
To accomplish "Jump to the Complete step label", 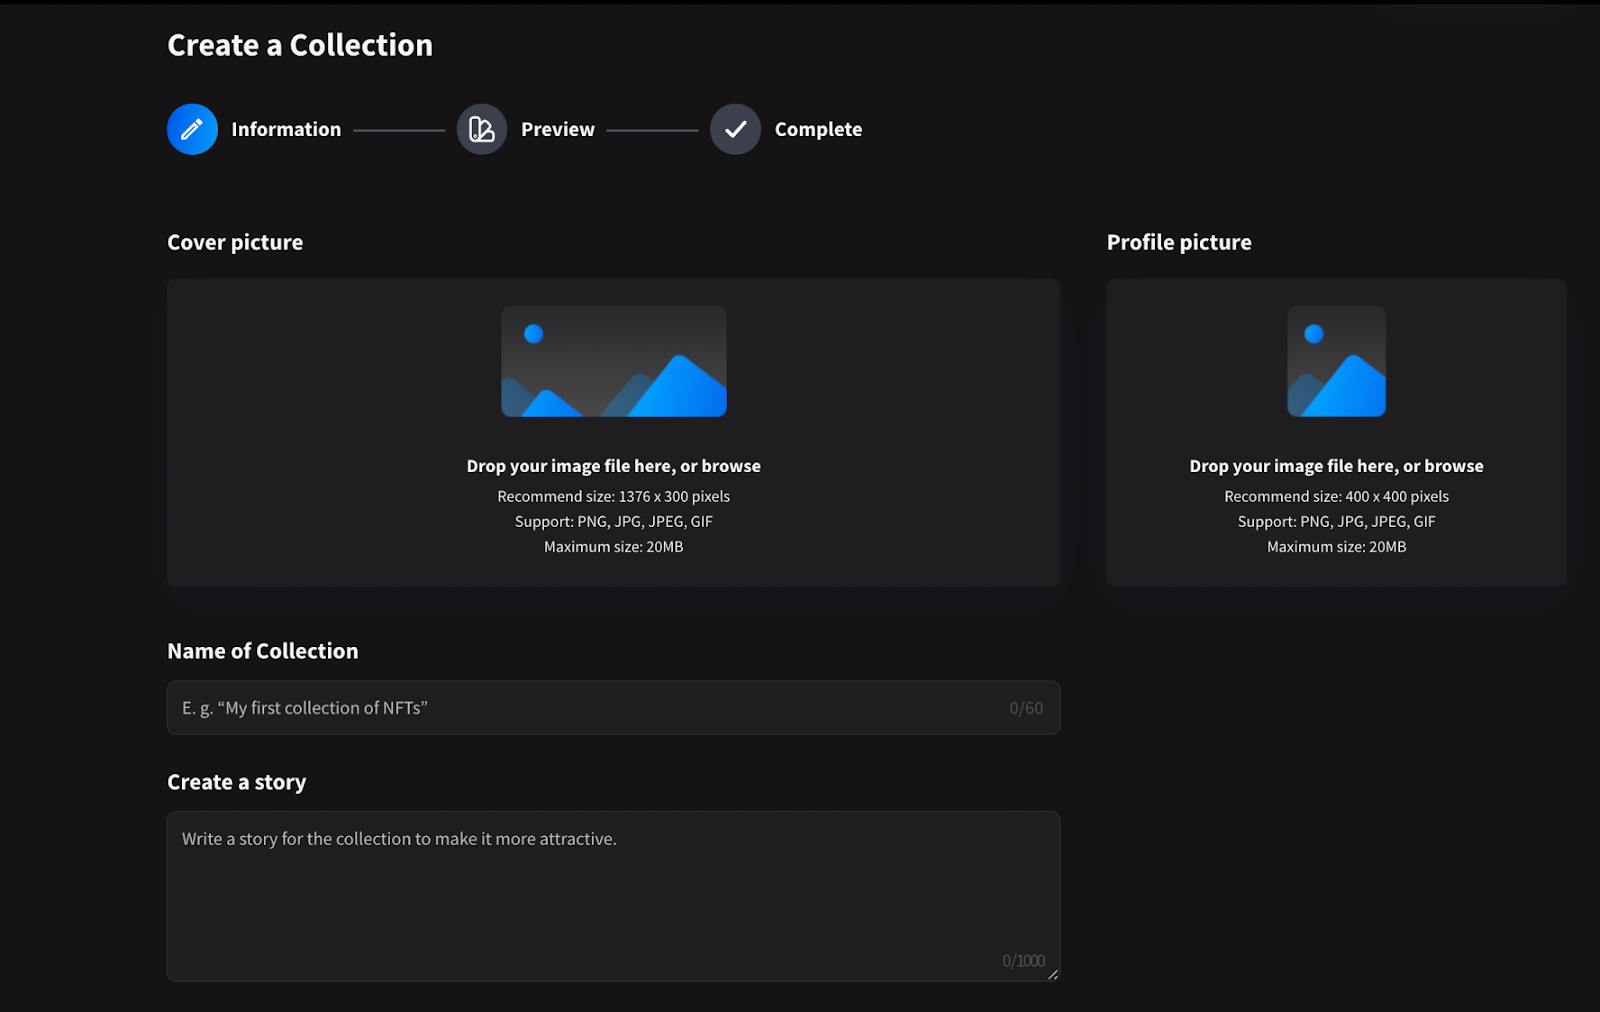I will pos(818,129).
